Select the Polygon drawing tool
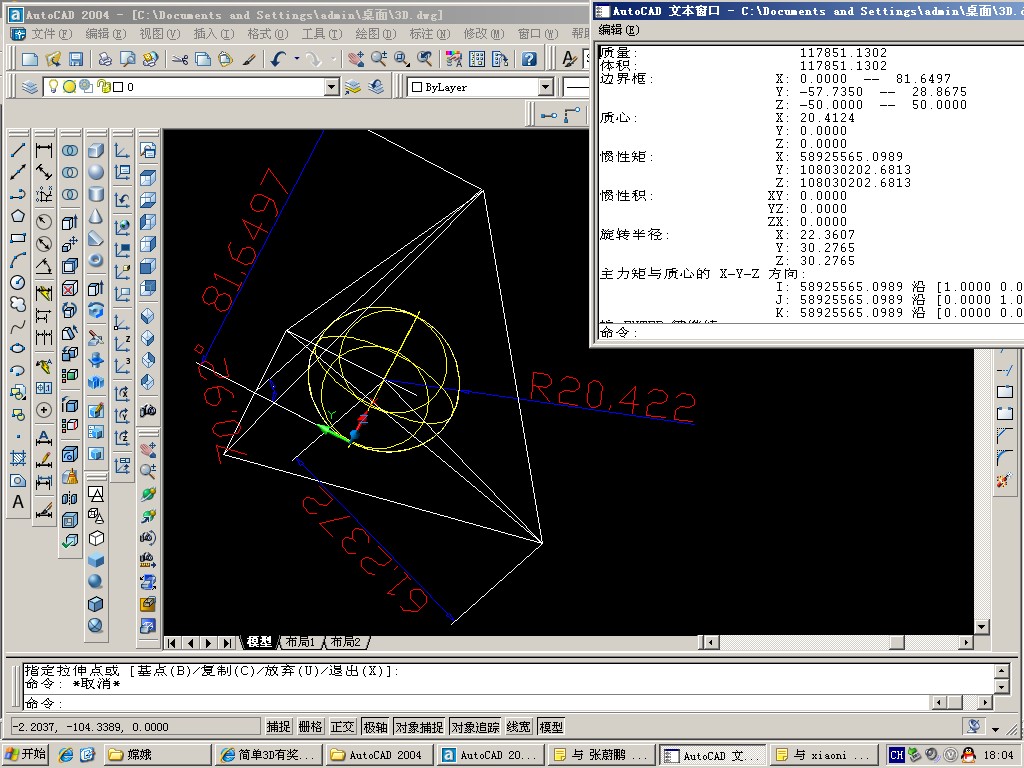 click(x=18, y=216)
